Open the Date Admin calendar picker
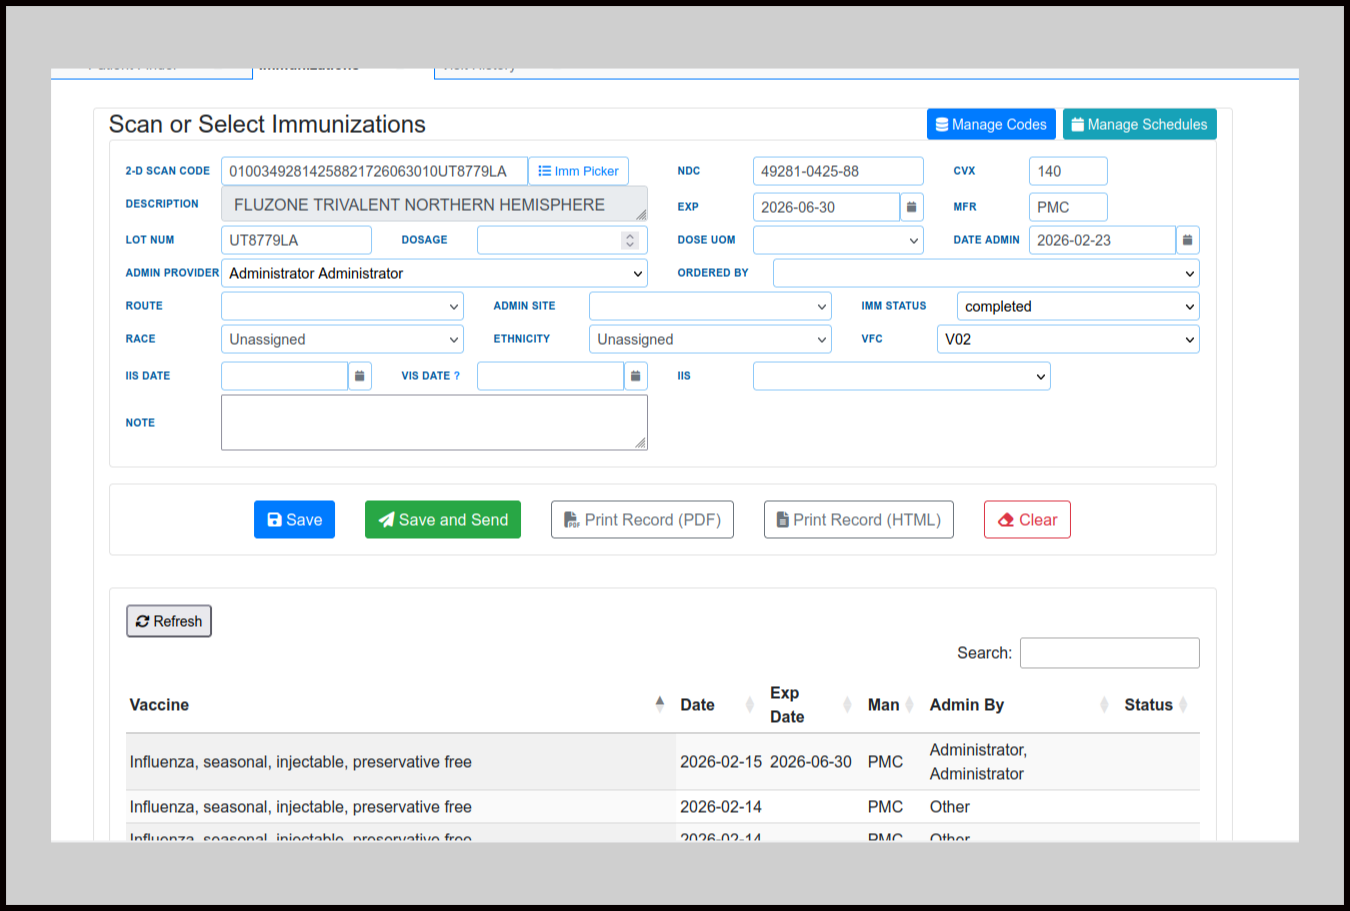This screenshot has width=1350, height=911. [x=1187, y=240]
